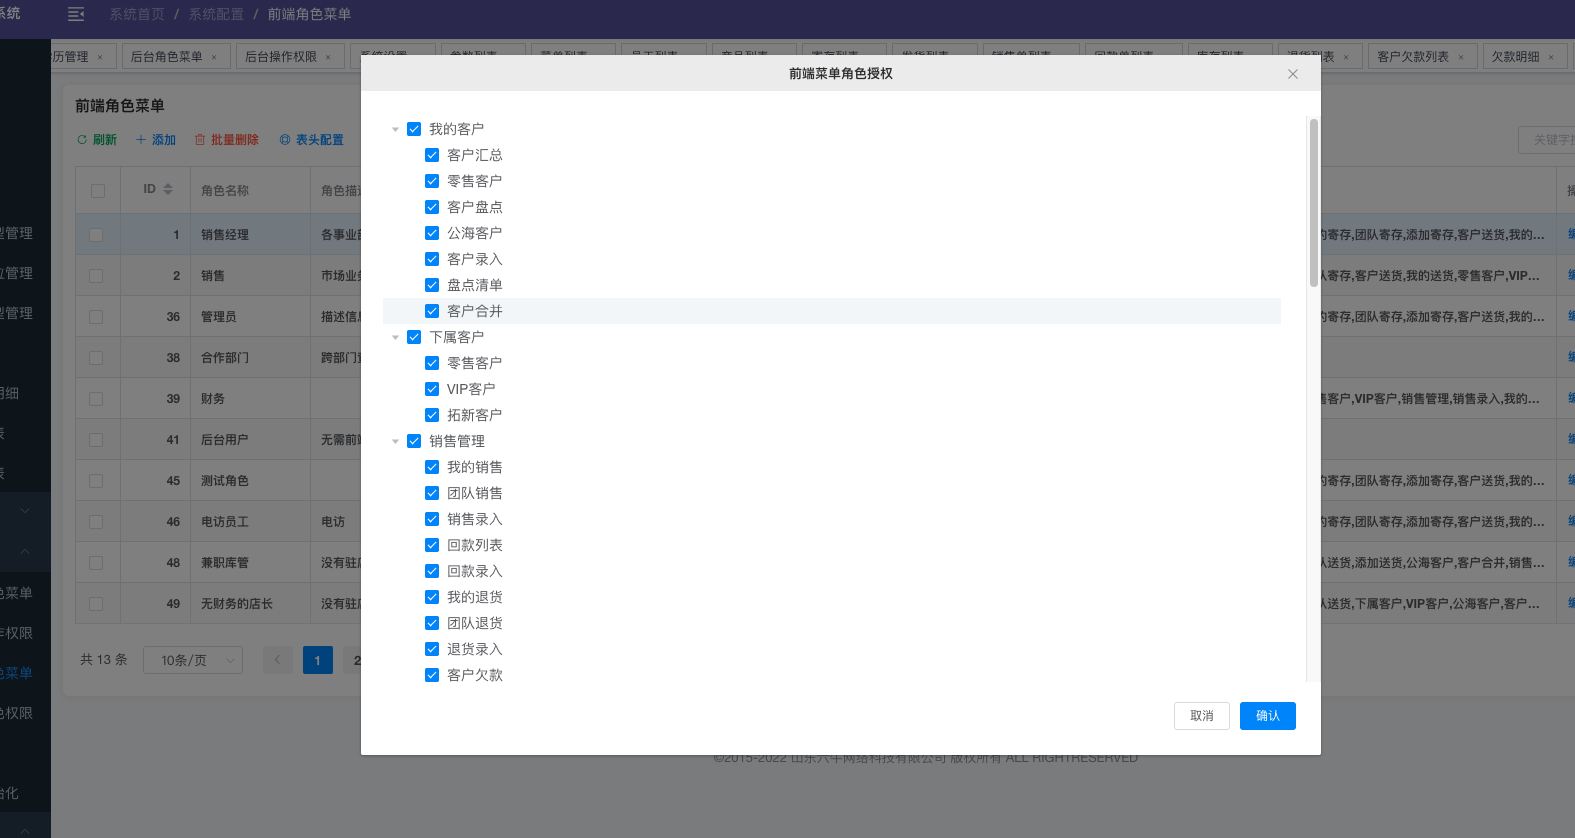This screenshot has width=1575, height=838.
Task: Collapse 下属客户 tree node
Action: [395, 338]
